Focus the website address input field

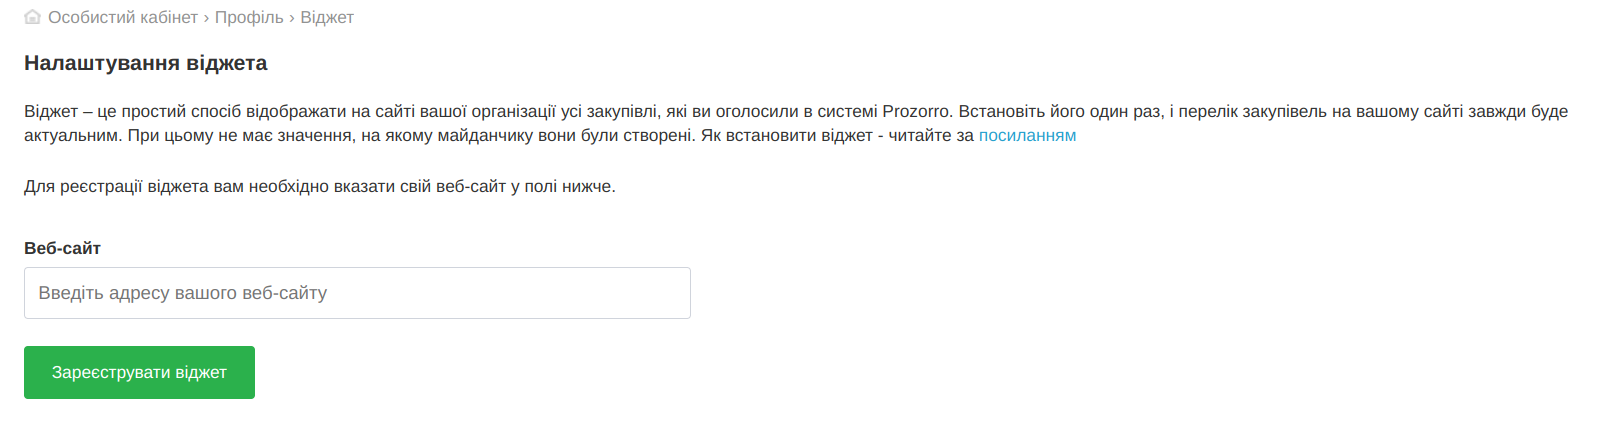tap(357, 293)
